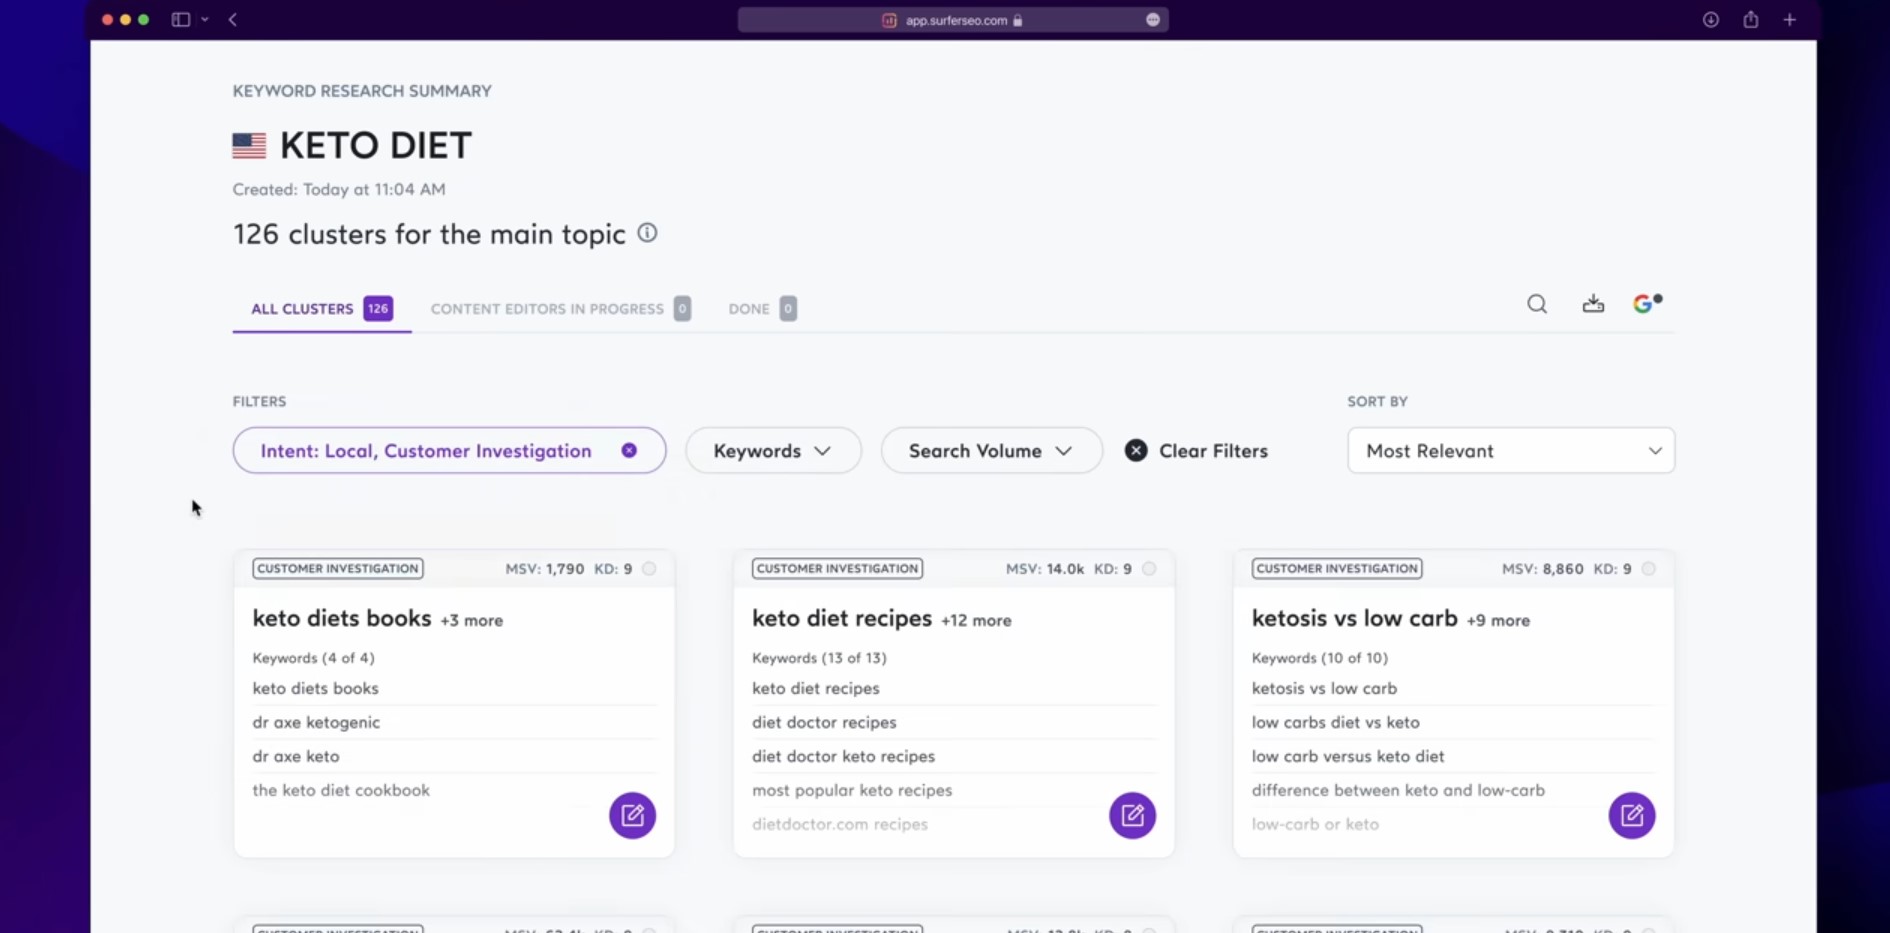Open the browser downloads icon

click(x=1711, y=20)
